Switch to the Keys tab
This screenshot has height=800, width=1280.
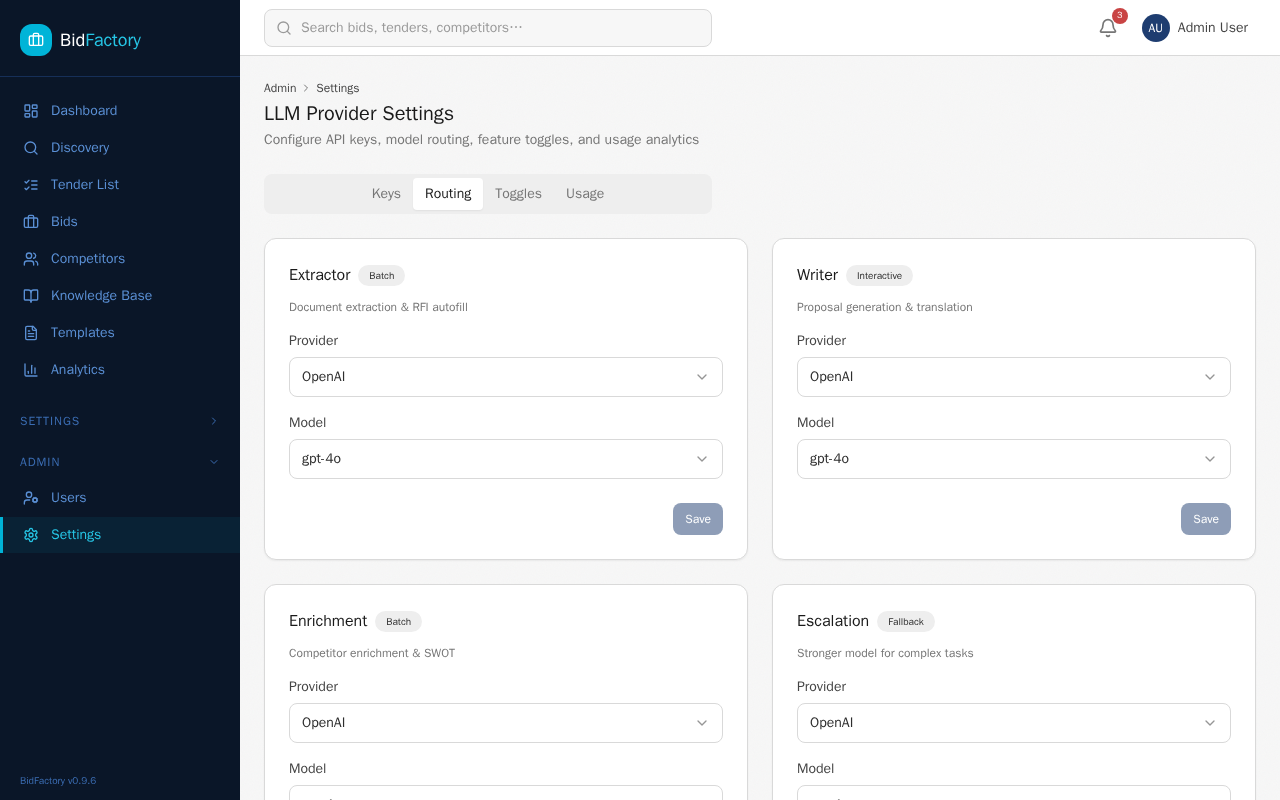386,194
